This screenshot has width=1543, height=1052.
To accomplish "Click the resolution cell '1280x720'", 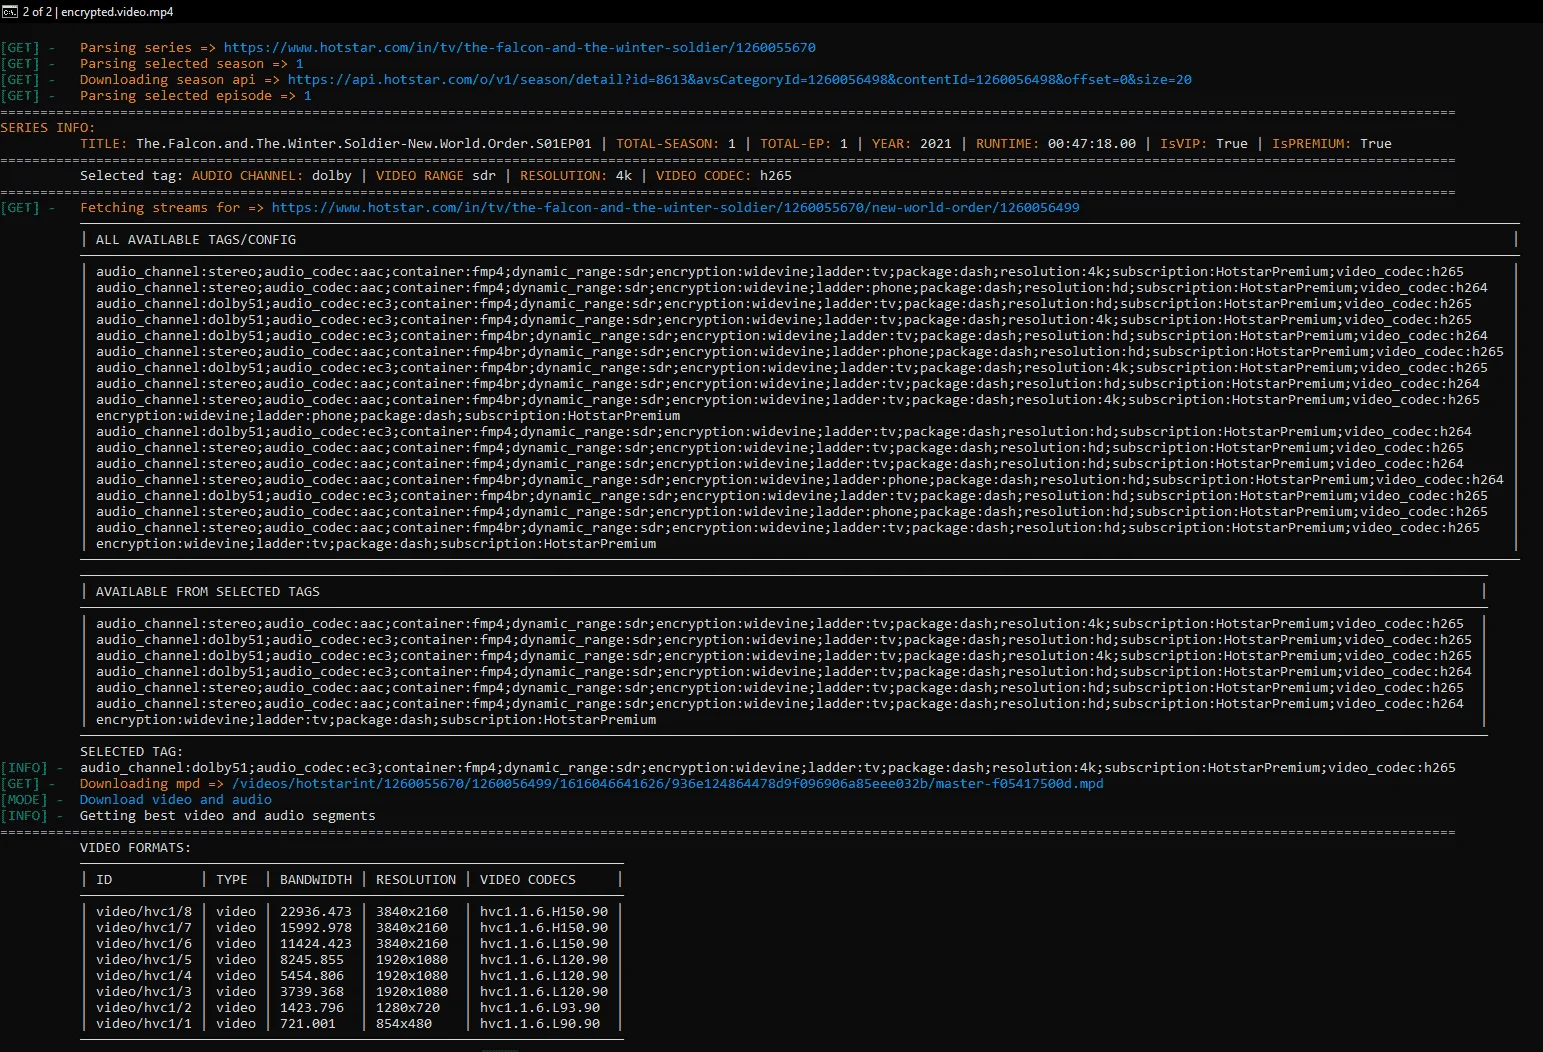I will (x=408, y=1008).
